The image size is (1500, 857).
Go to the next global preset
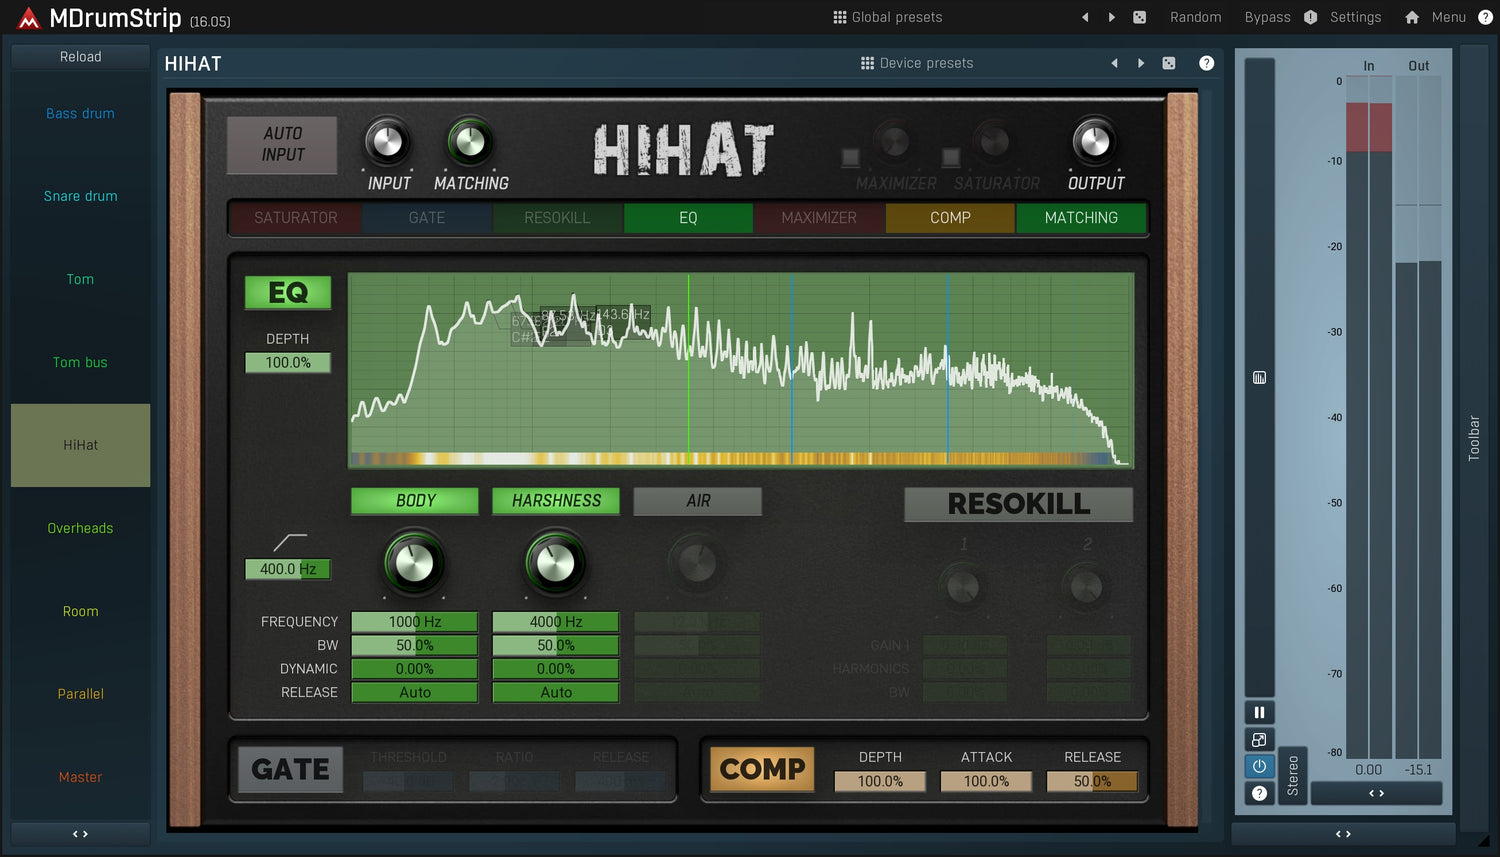1112,17
